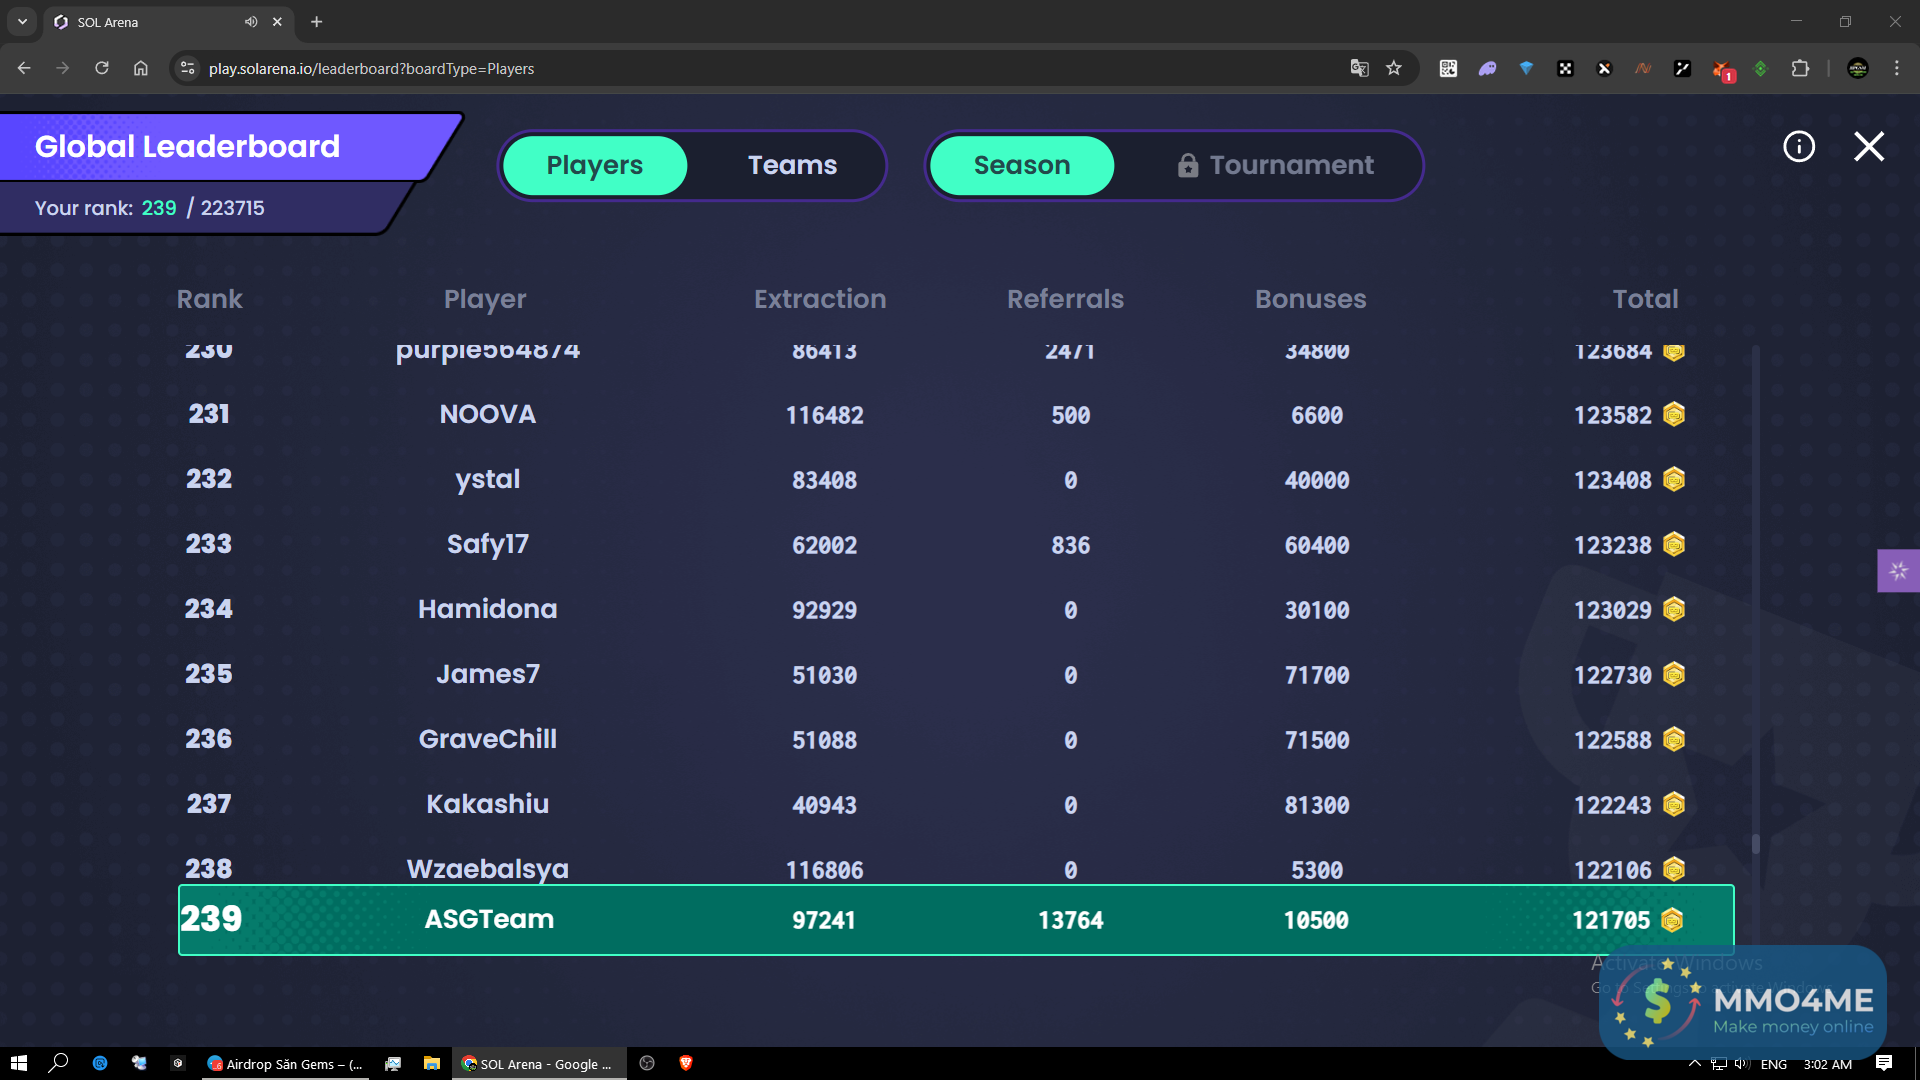Bookmark this page with the star icon

click(1394, 68)
